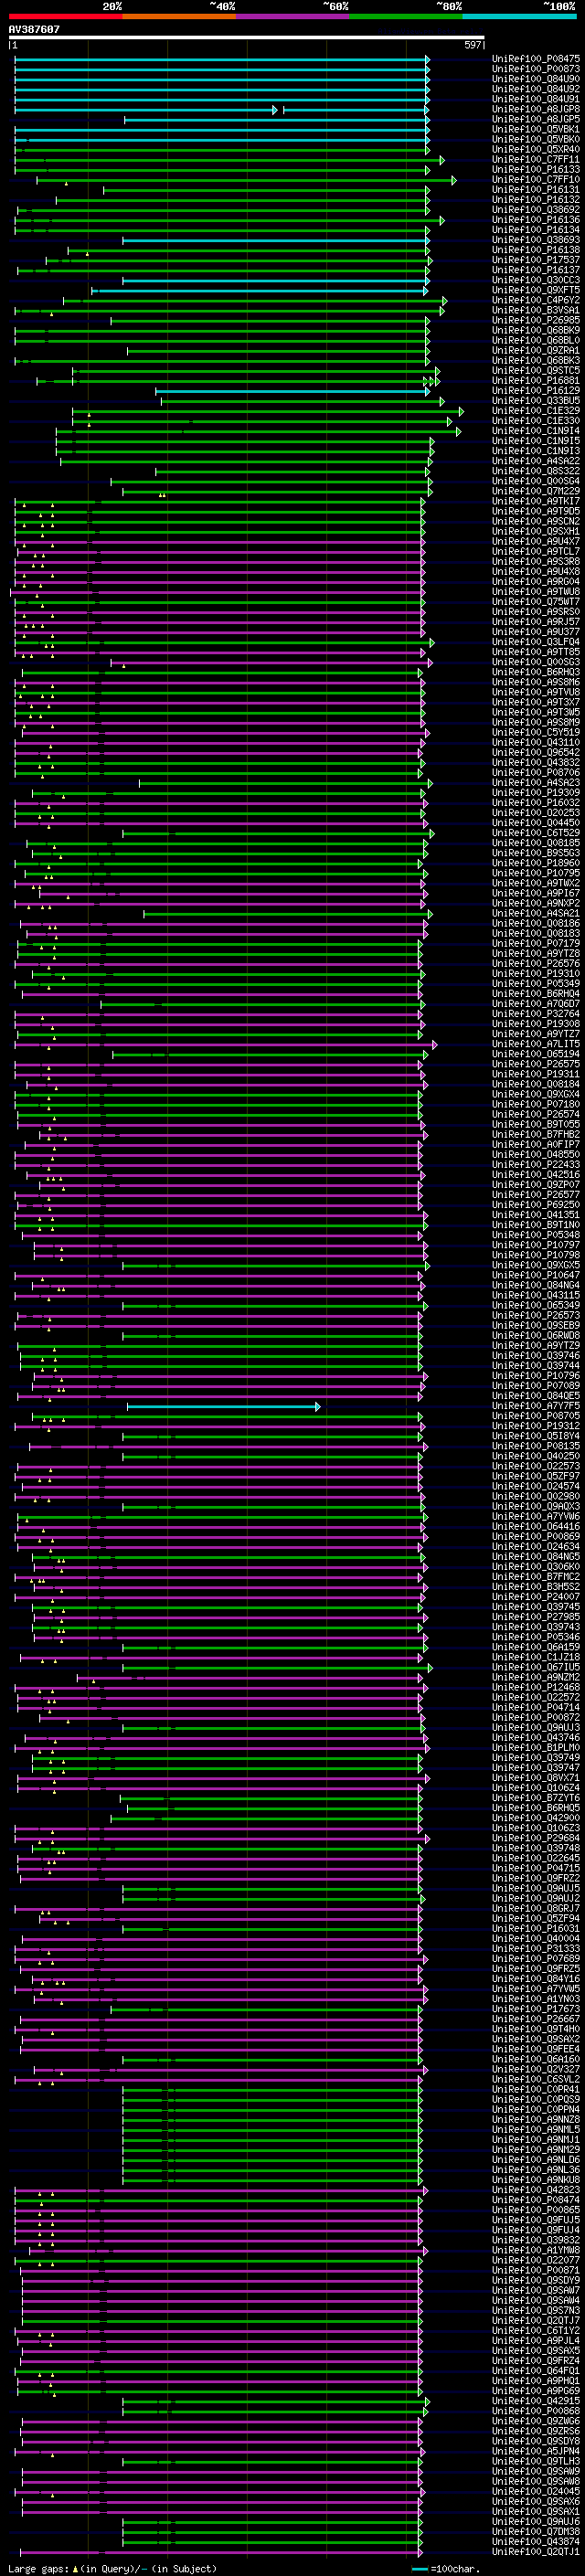Open hit UniRef100_Q5XR40

click(x=536, y=149)
